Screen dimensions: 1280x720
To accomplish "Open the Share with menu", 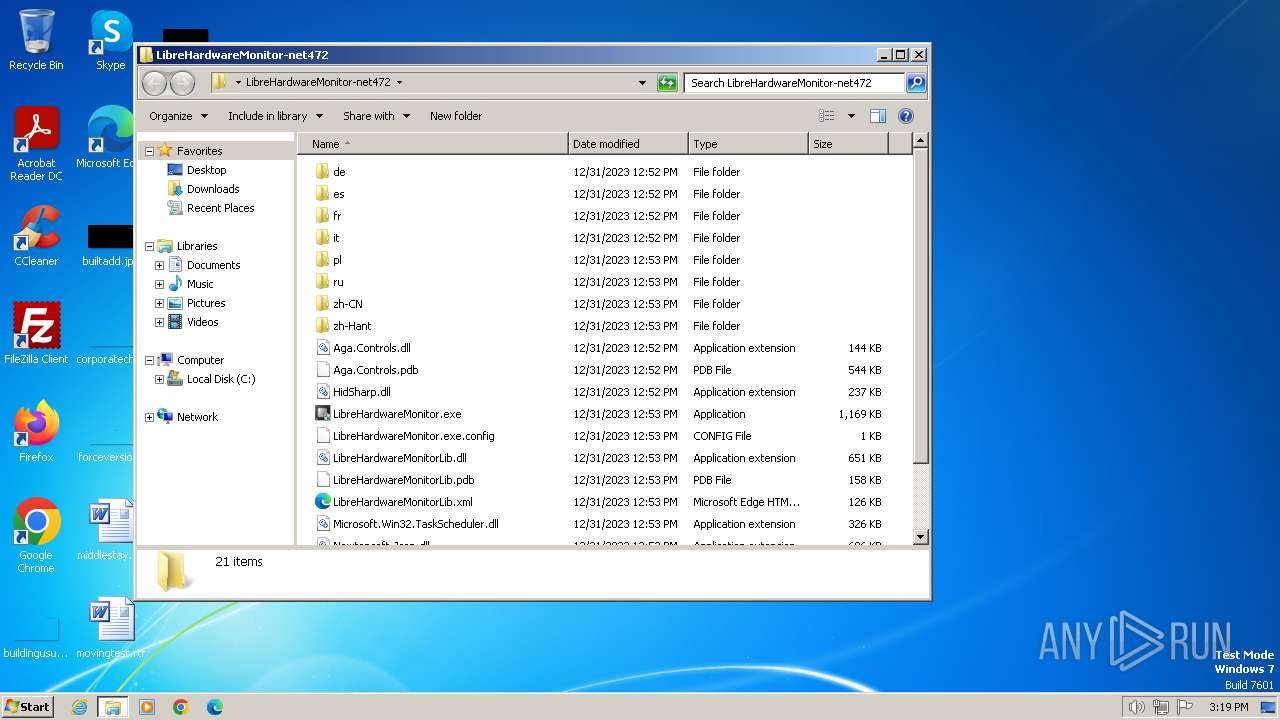I will [x=376, y=116].
